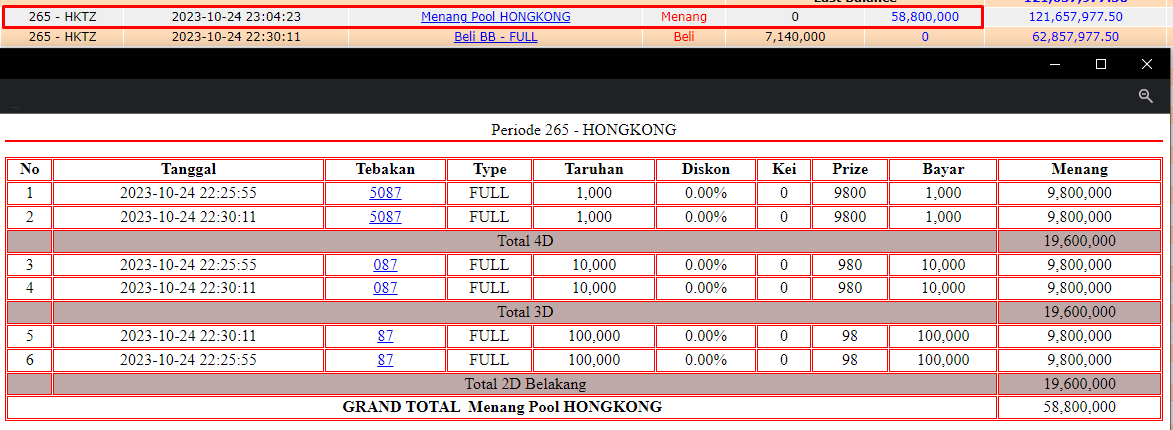Select the 7,140,000 amount in the Beli row
The image size is (1173, 430).
(794, 37)
